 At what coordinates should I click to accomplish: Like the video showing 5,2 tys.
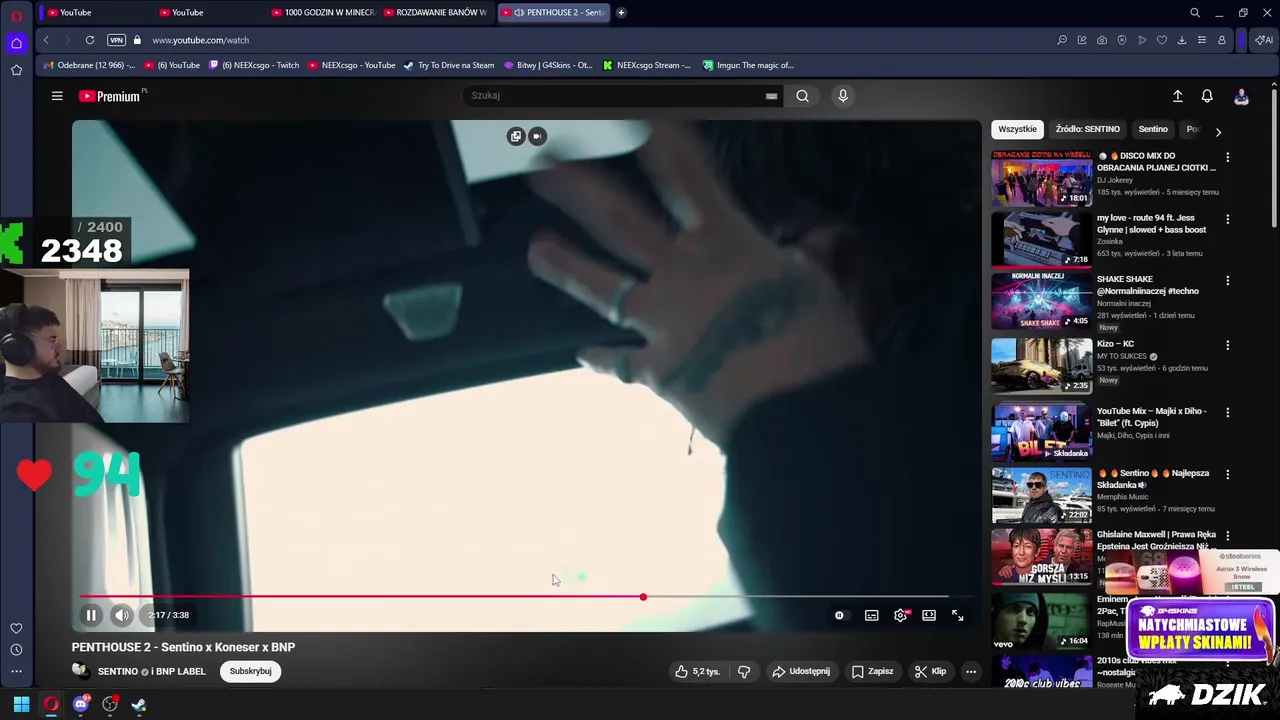click(698, 671)
